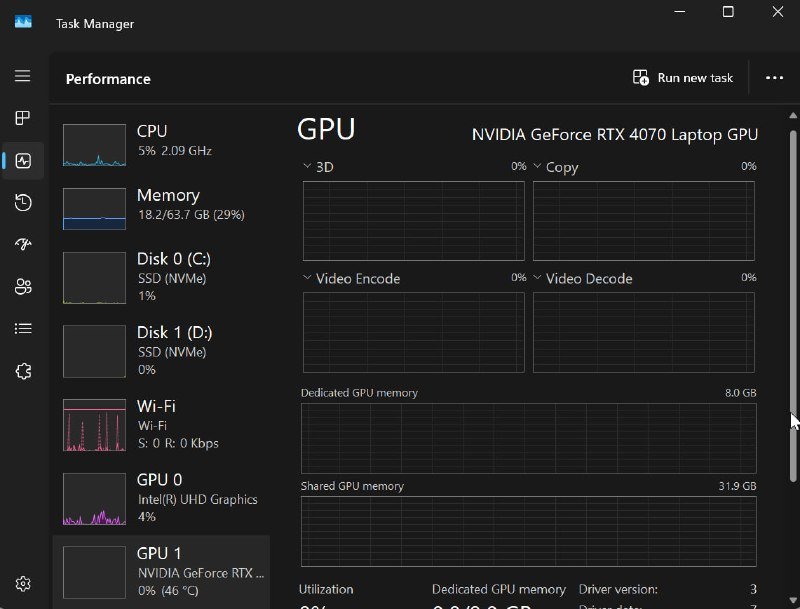Open the Processes page icon

(x=22, y=118)
